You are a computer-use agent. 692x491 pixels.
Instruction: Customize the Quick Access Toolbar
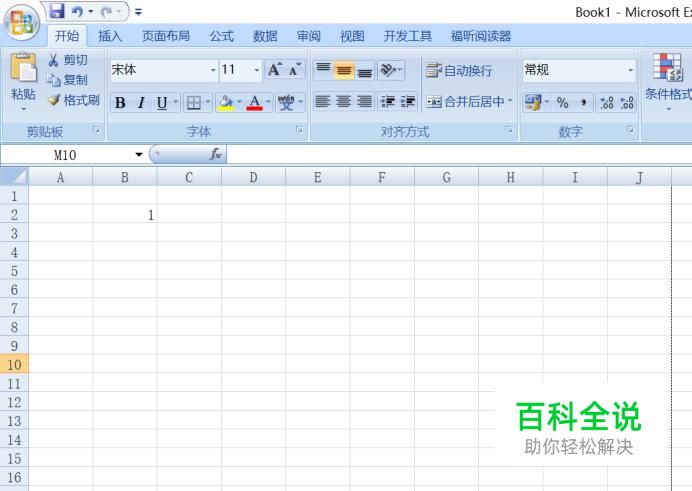(x=138, y=12)
